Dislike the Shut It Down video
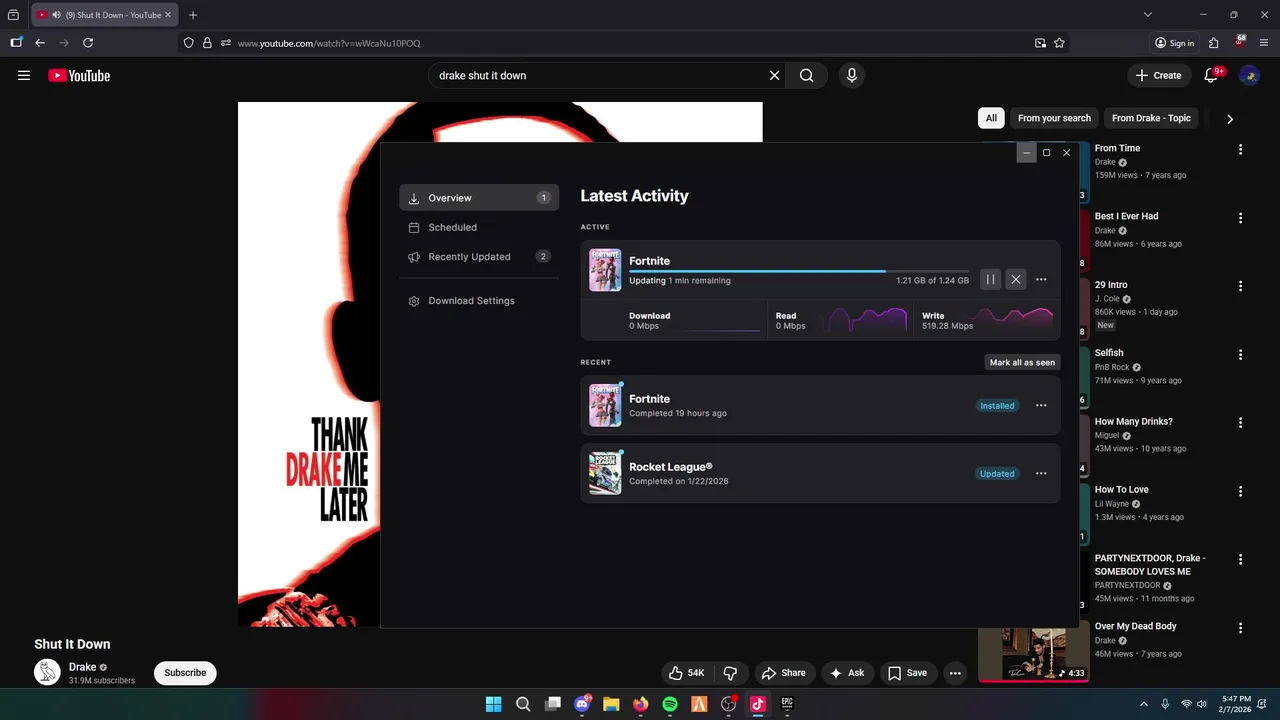This screenshot has width=1280, height=720. (x=730, y=673)
